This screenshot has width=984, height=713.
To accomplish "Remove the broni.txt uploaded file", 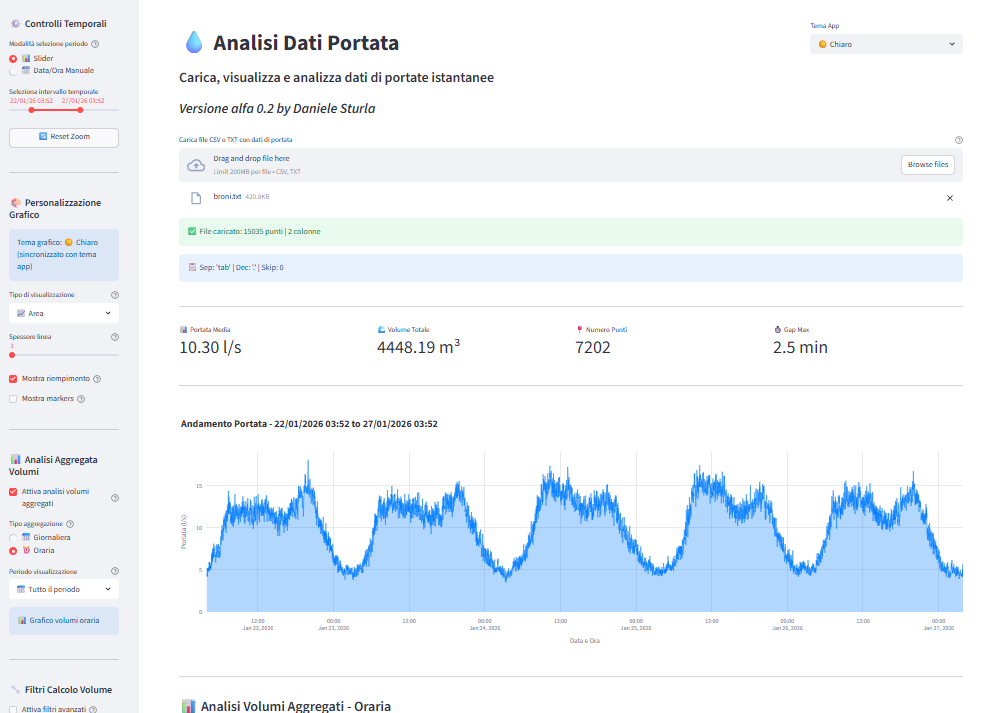I will pos(949,198).
